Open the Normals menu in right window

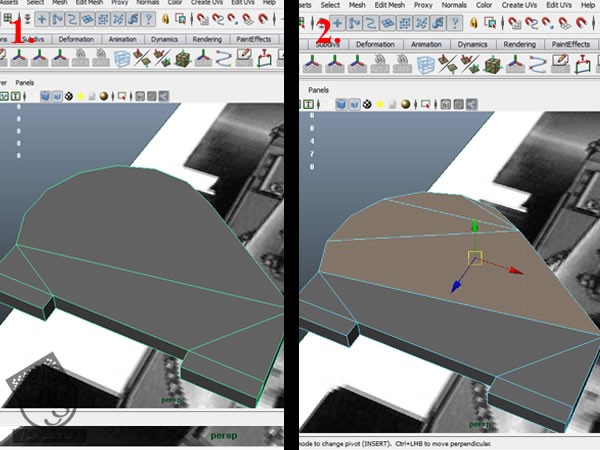pyautogui.click(x=453, y=5)
